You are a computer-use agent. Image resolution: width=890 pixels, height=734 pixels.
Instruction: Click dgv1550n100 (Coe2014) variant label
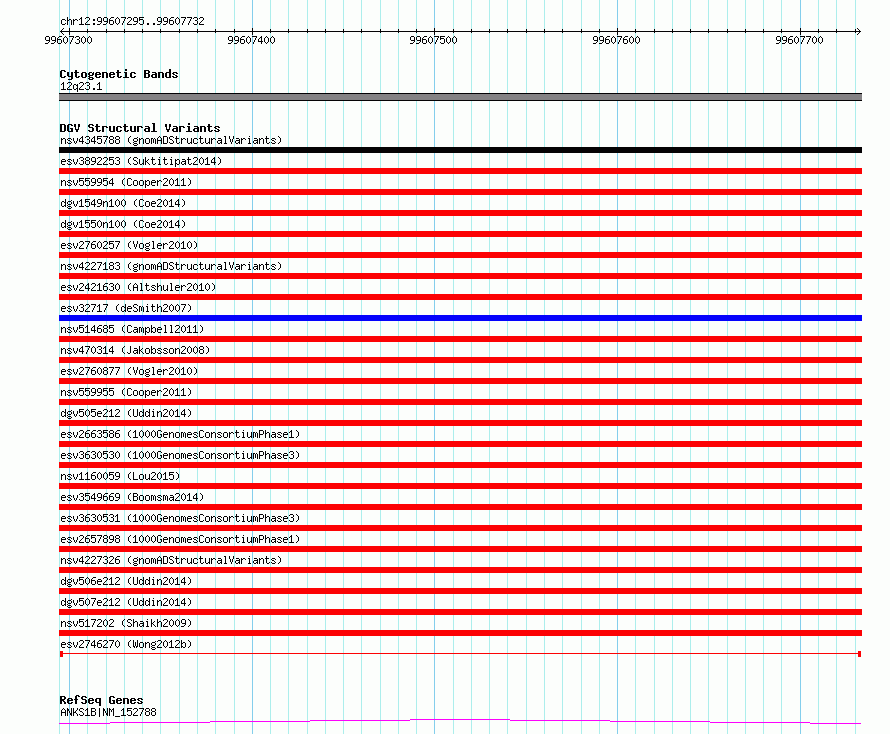(x=123, y=224)
